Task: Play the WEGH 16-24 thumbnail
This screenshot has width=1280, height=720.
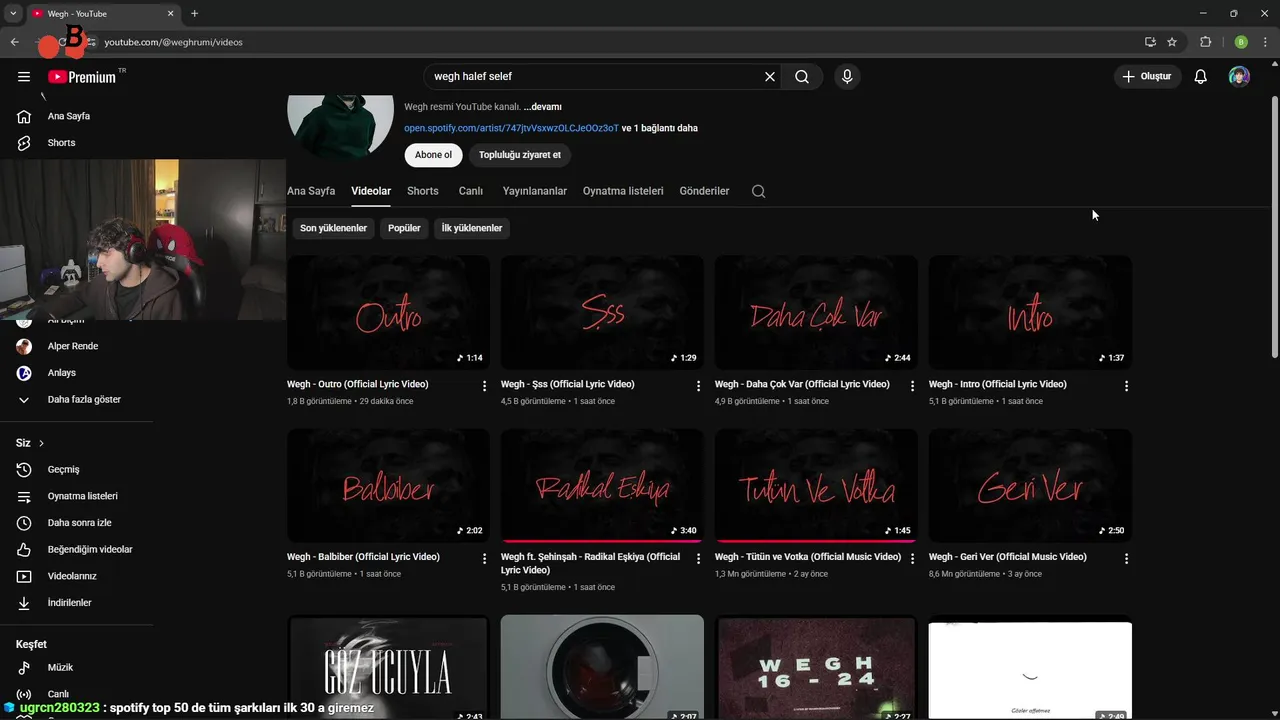Action: [x=816, y=667]
